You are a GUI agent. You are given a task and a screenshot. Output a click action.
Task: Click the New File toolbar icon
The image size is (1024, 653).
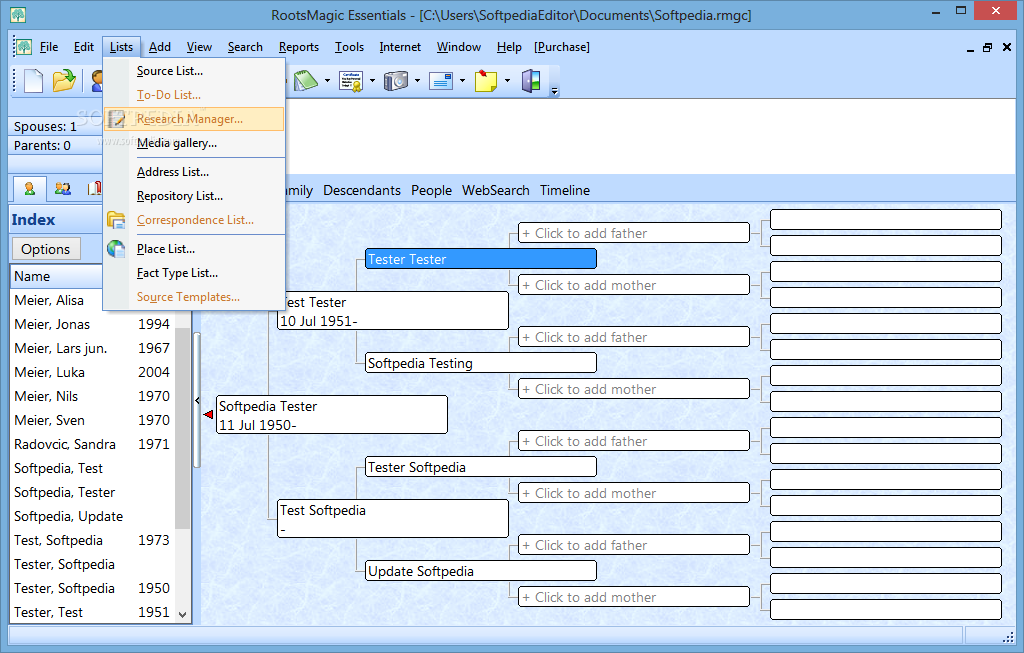point(33,81)
